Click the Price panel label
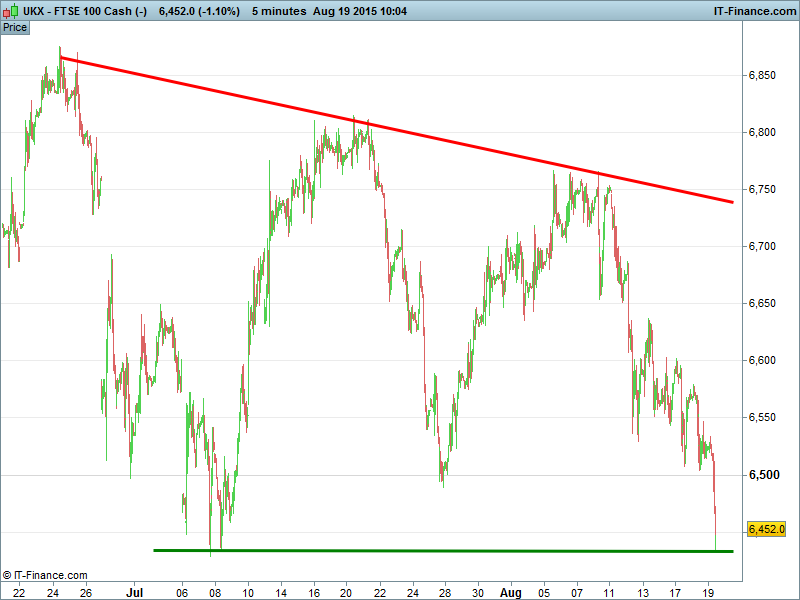 point(15,28)
